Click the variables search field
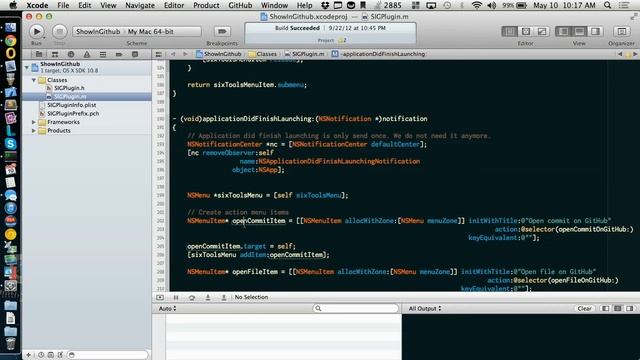 [356, 309]
